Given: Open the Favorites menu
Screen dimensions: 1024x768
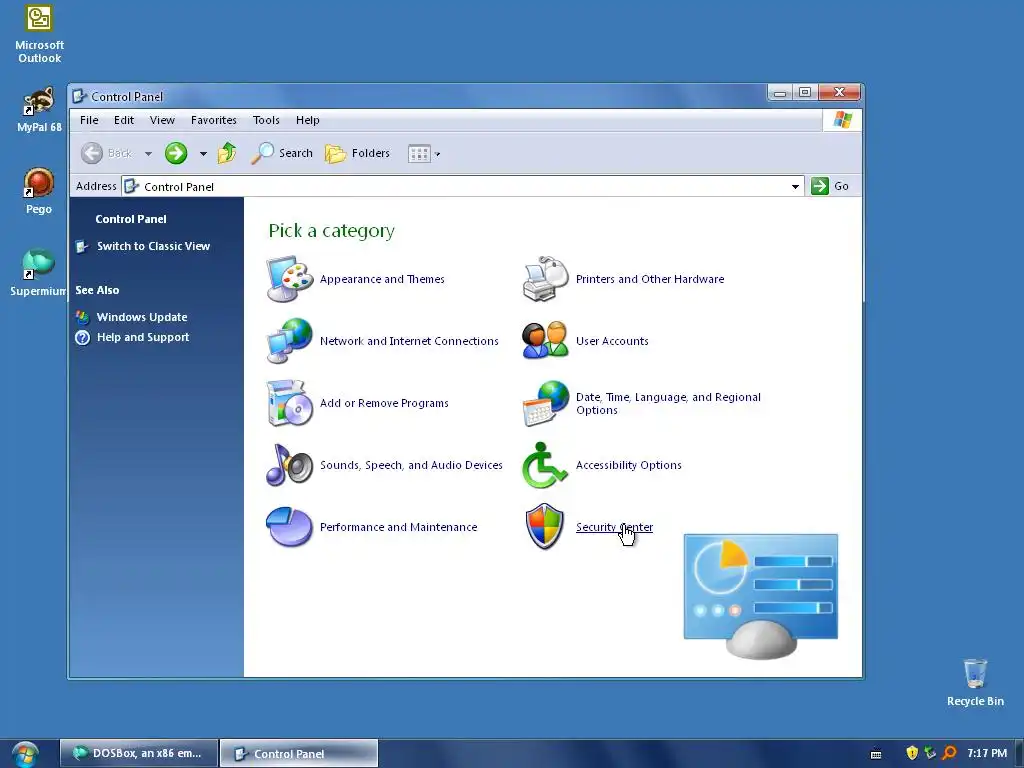Looking at the screenshot, I should click(214, 120).
